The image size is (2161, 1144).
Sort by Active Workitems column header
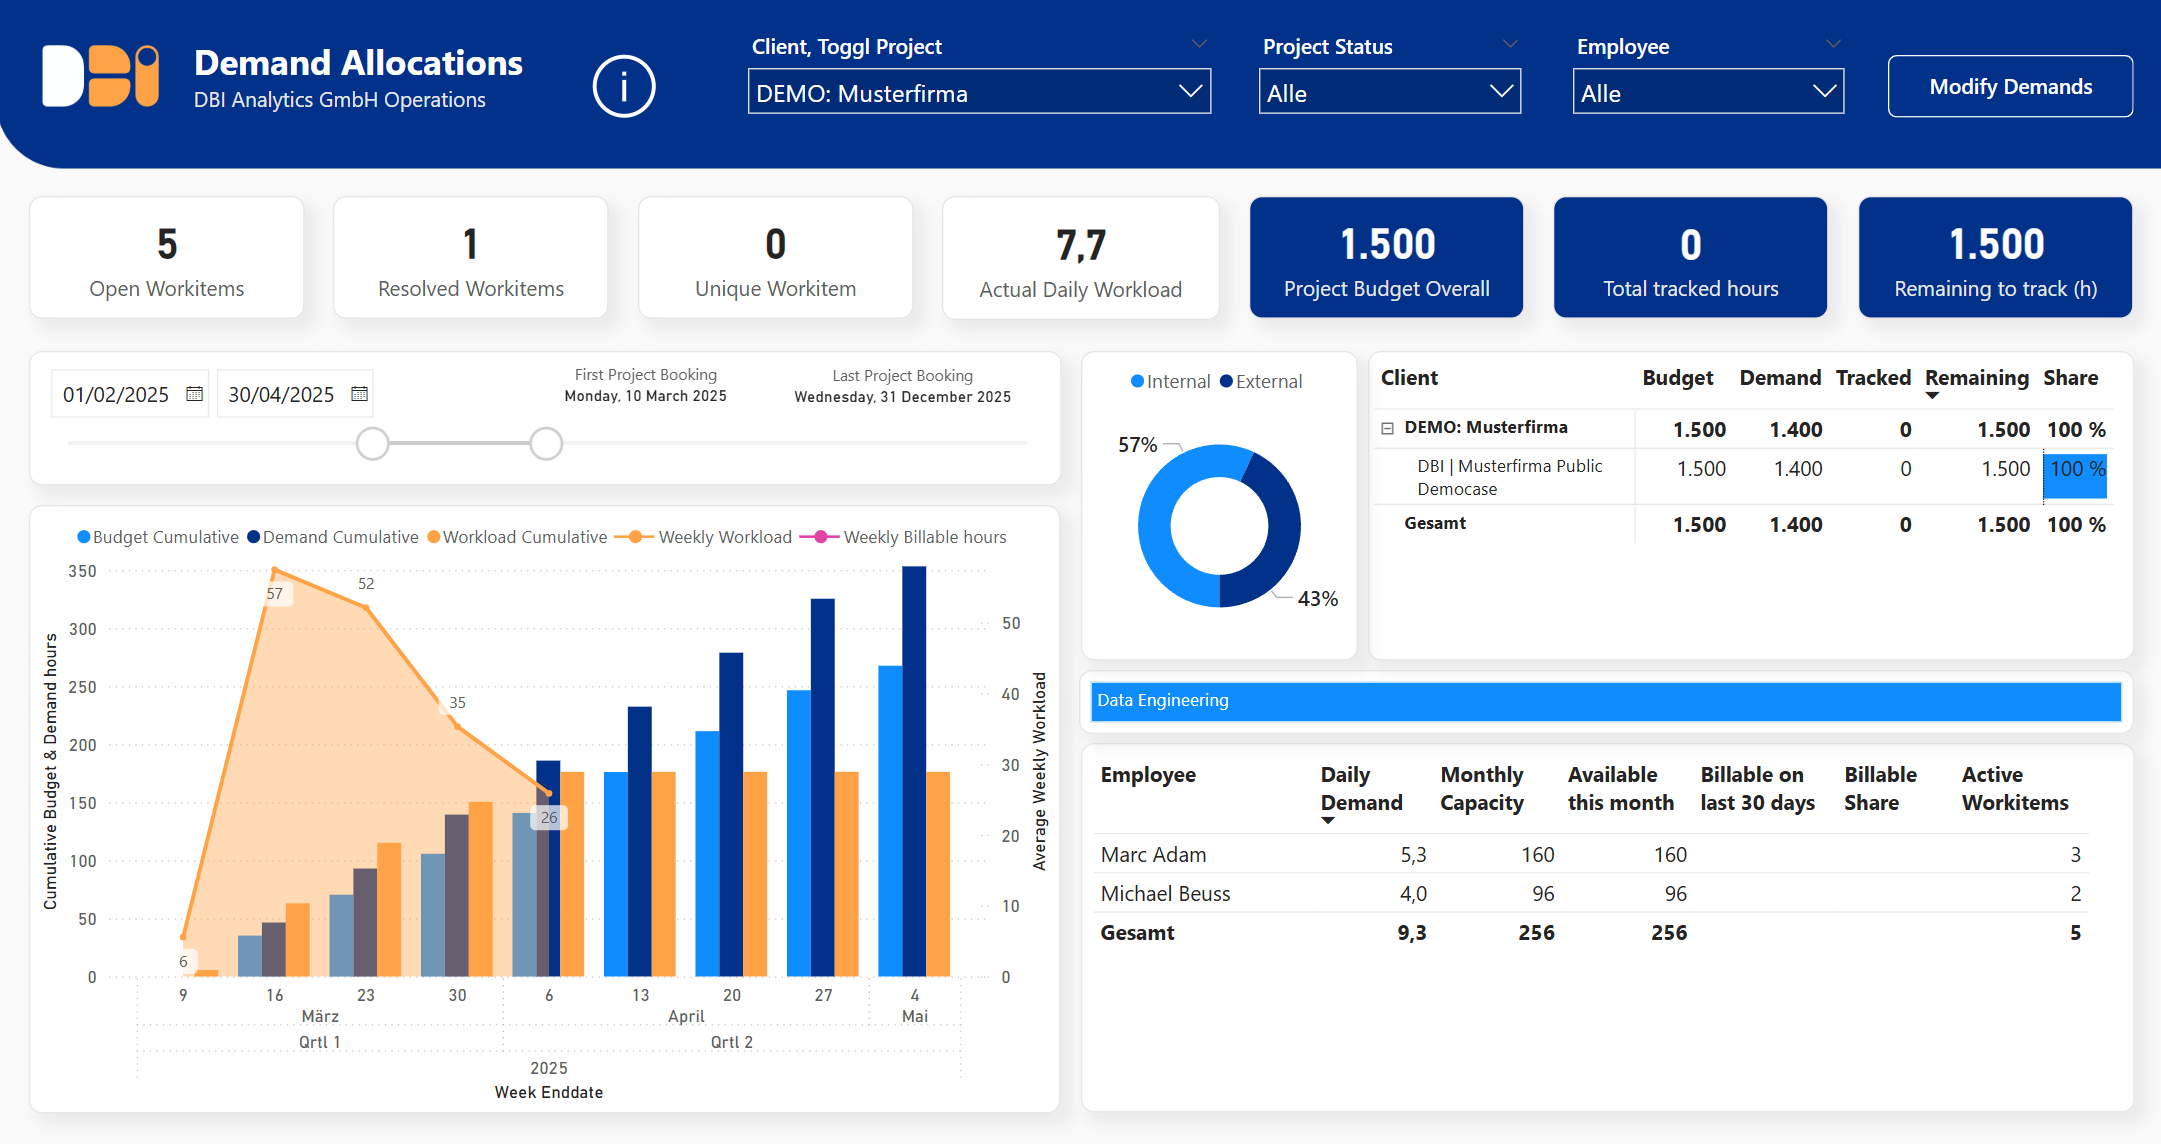click(x=2015, y=789)
